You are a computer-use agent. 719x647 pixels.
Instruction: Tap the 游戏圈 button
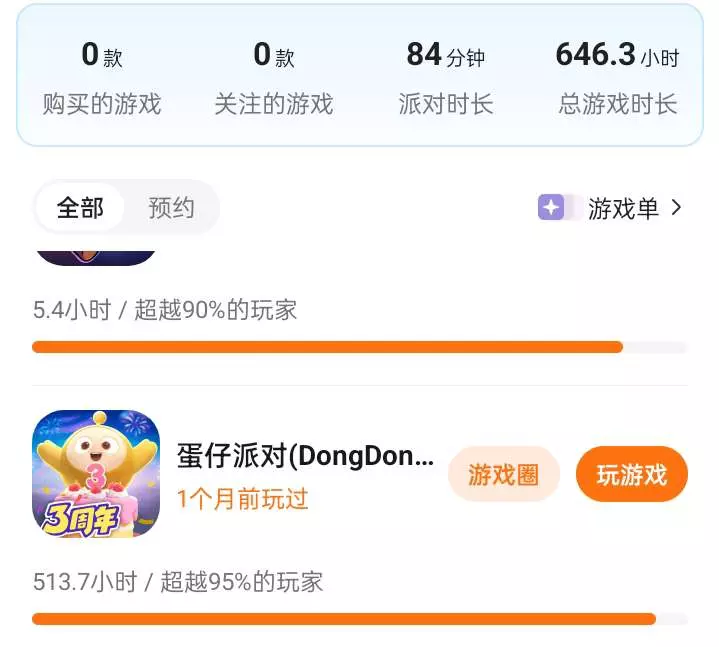pyautogui.click(x=503, y=474)
